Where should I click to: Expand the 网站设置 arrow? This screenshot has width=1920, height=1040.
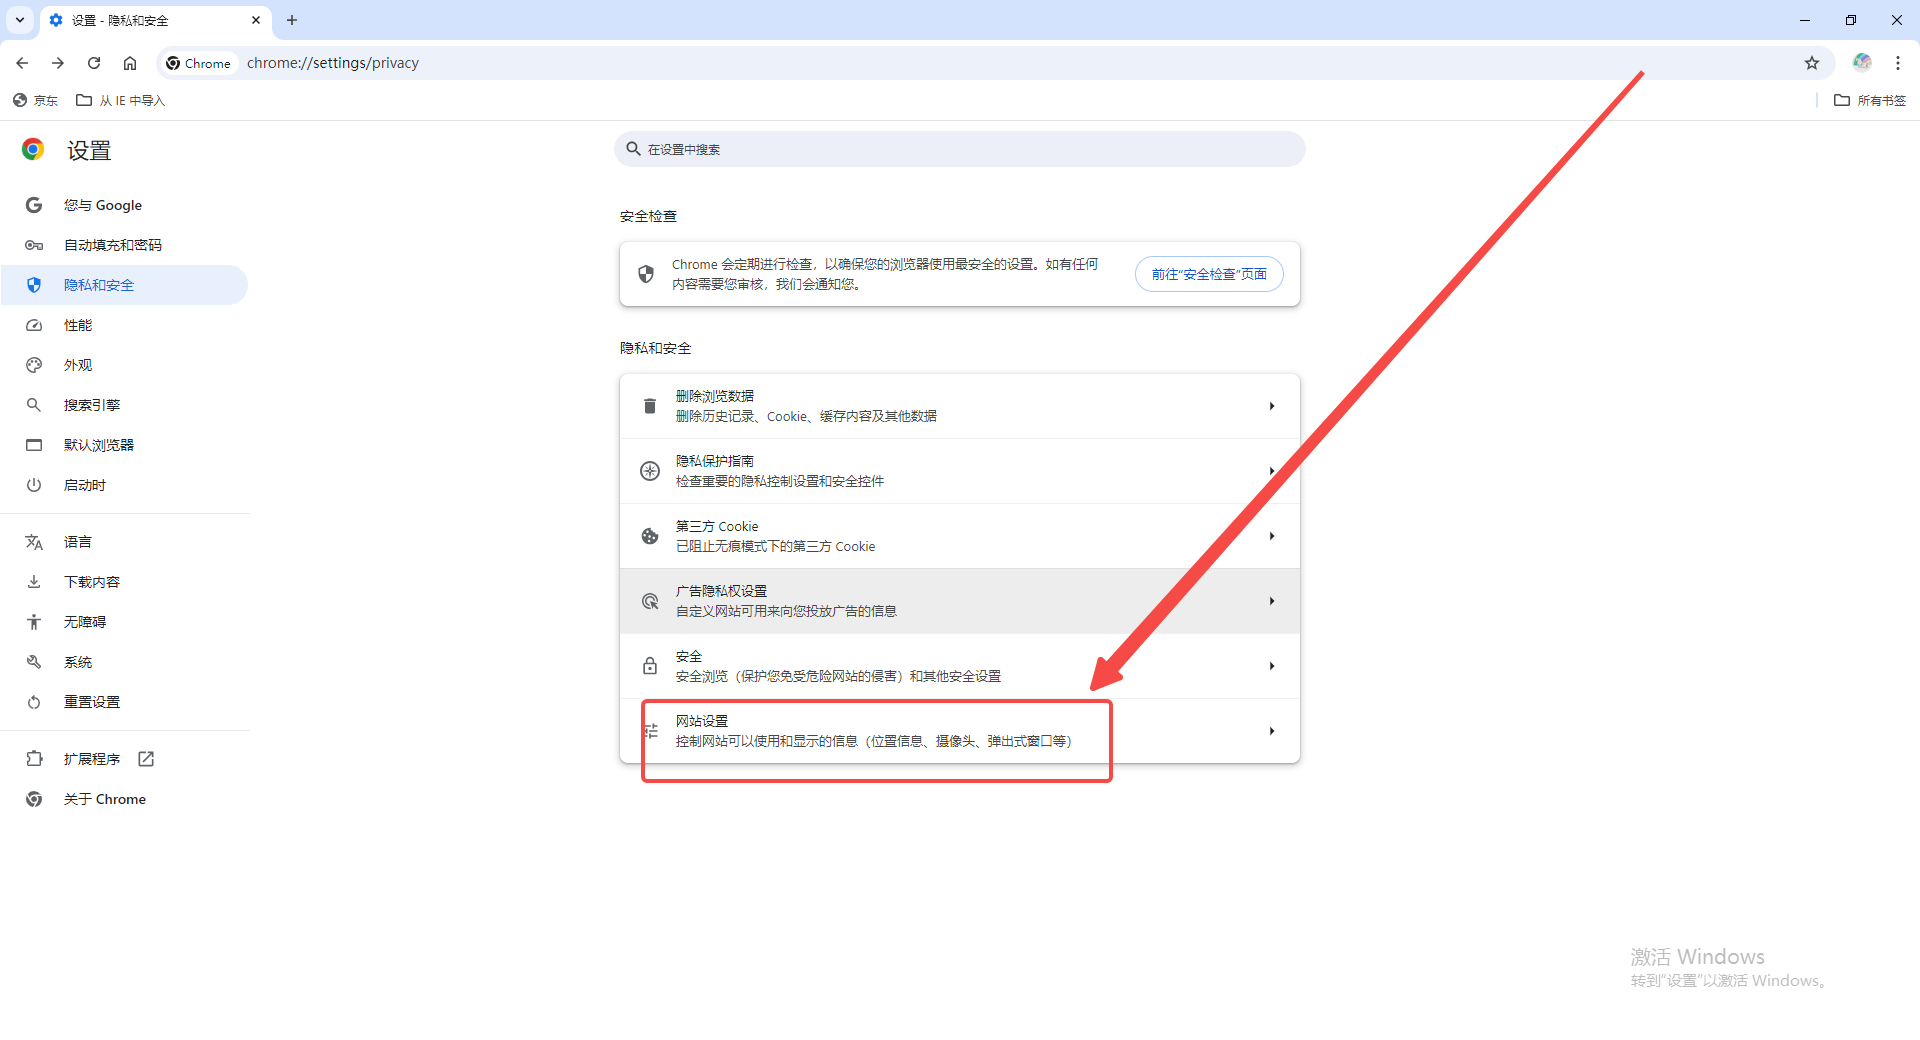tap(1272, 731)
